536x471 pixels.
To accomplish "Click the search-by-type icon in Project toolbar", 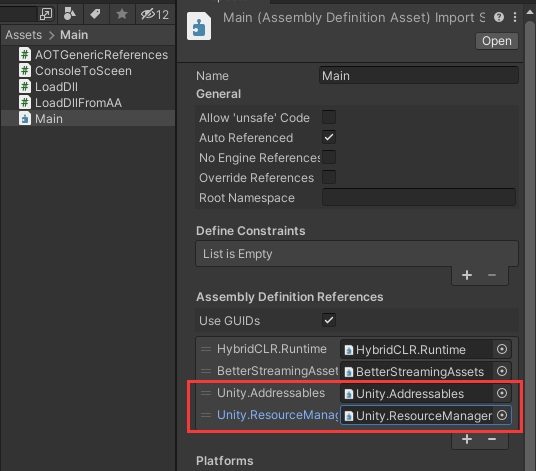I will pos(70,14).
